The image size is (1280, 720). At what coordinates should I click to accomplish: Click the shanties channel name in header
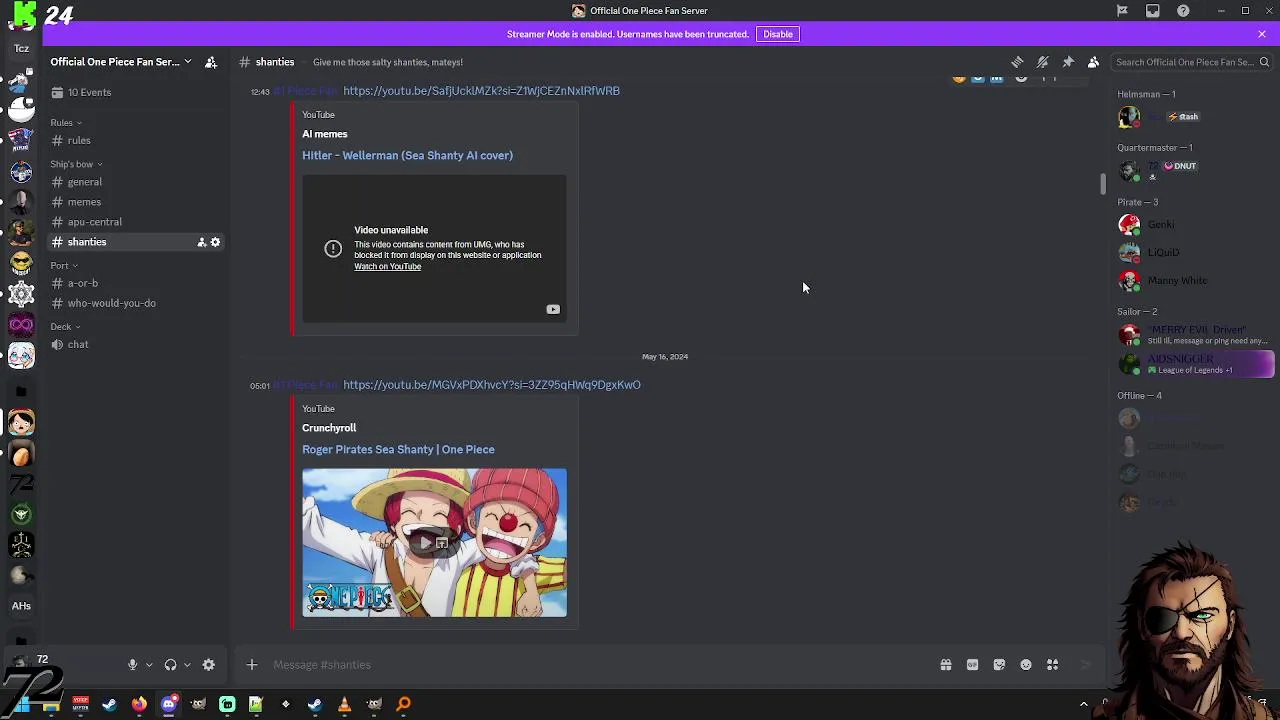point(274,62)
